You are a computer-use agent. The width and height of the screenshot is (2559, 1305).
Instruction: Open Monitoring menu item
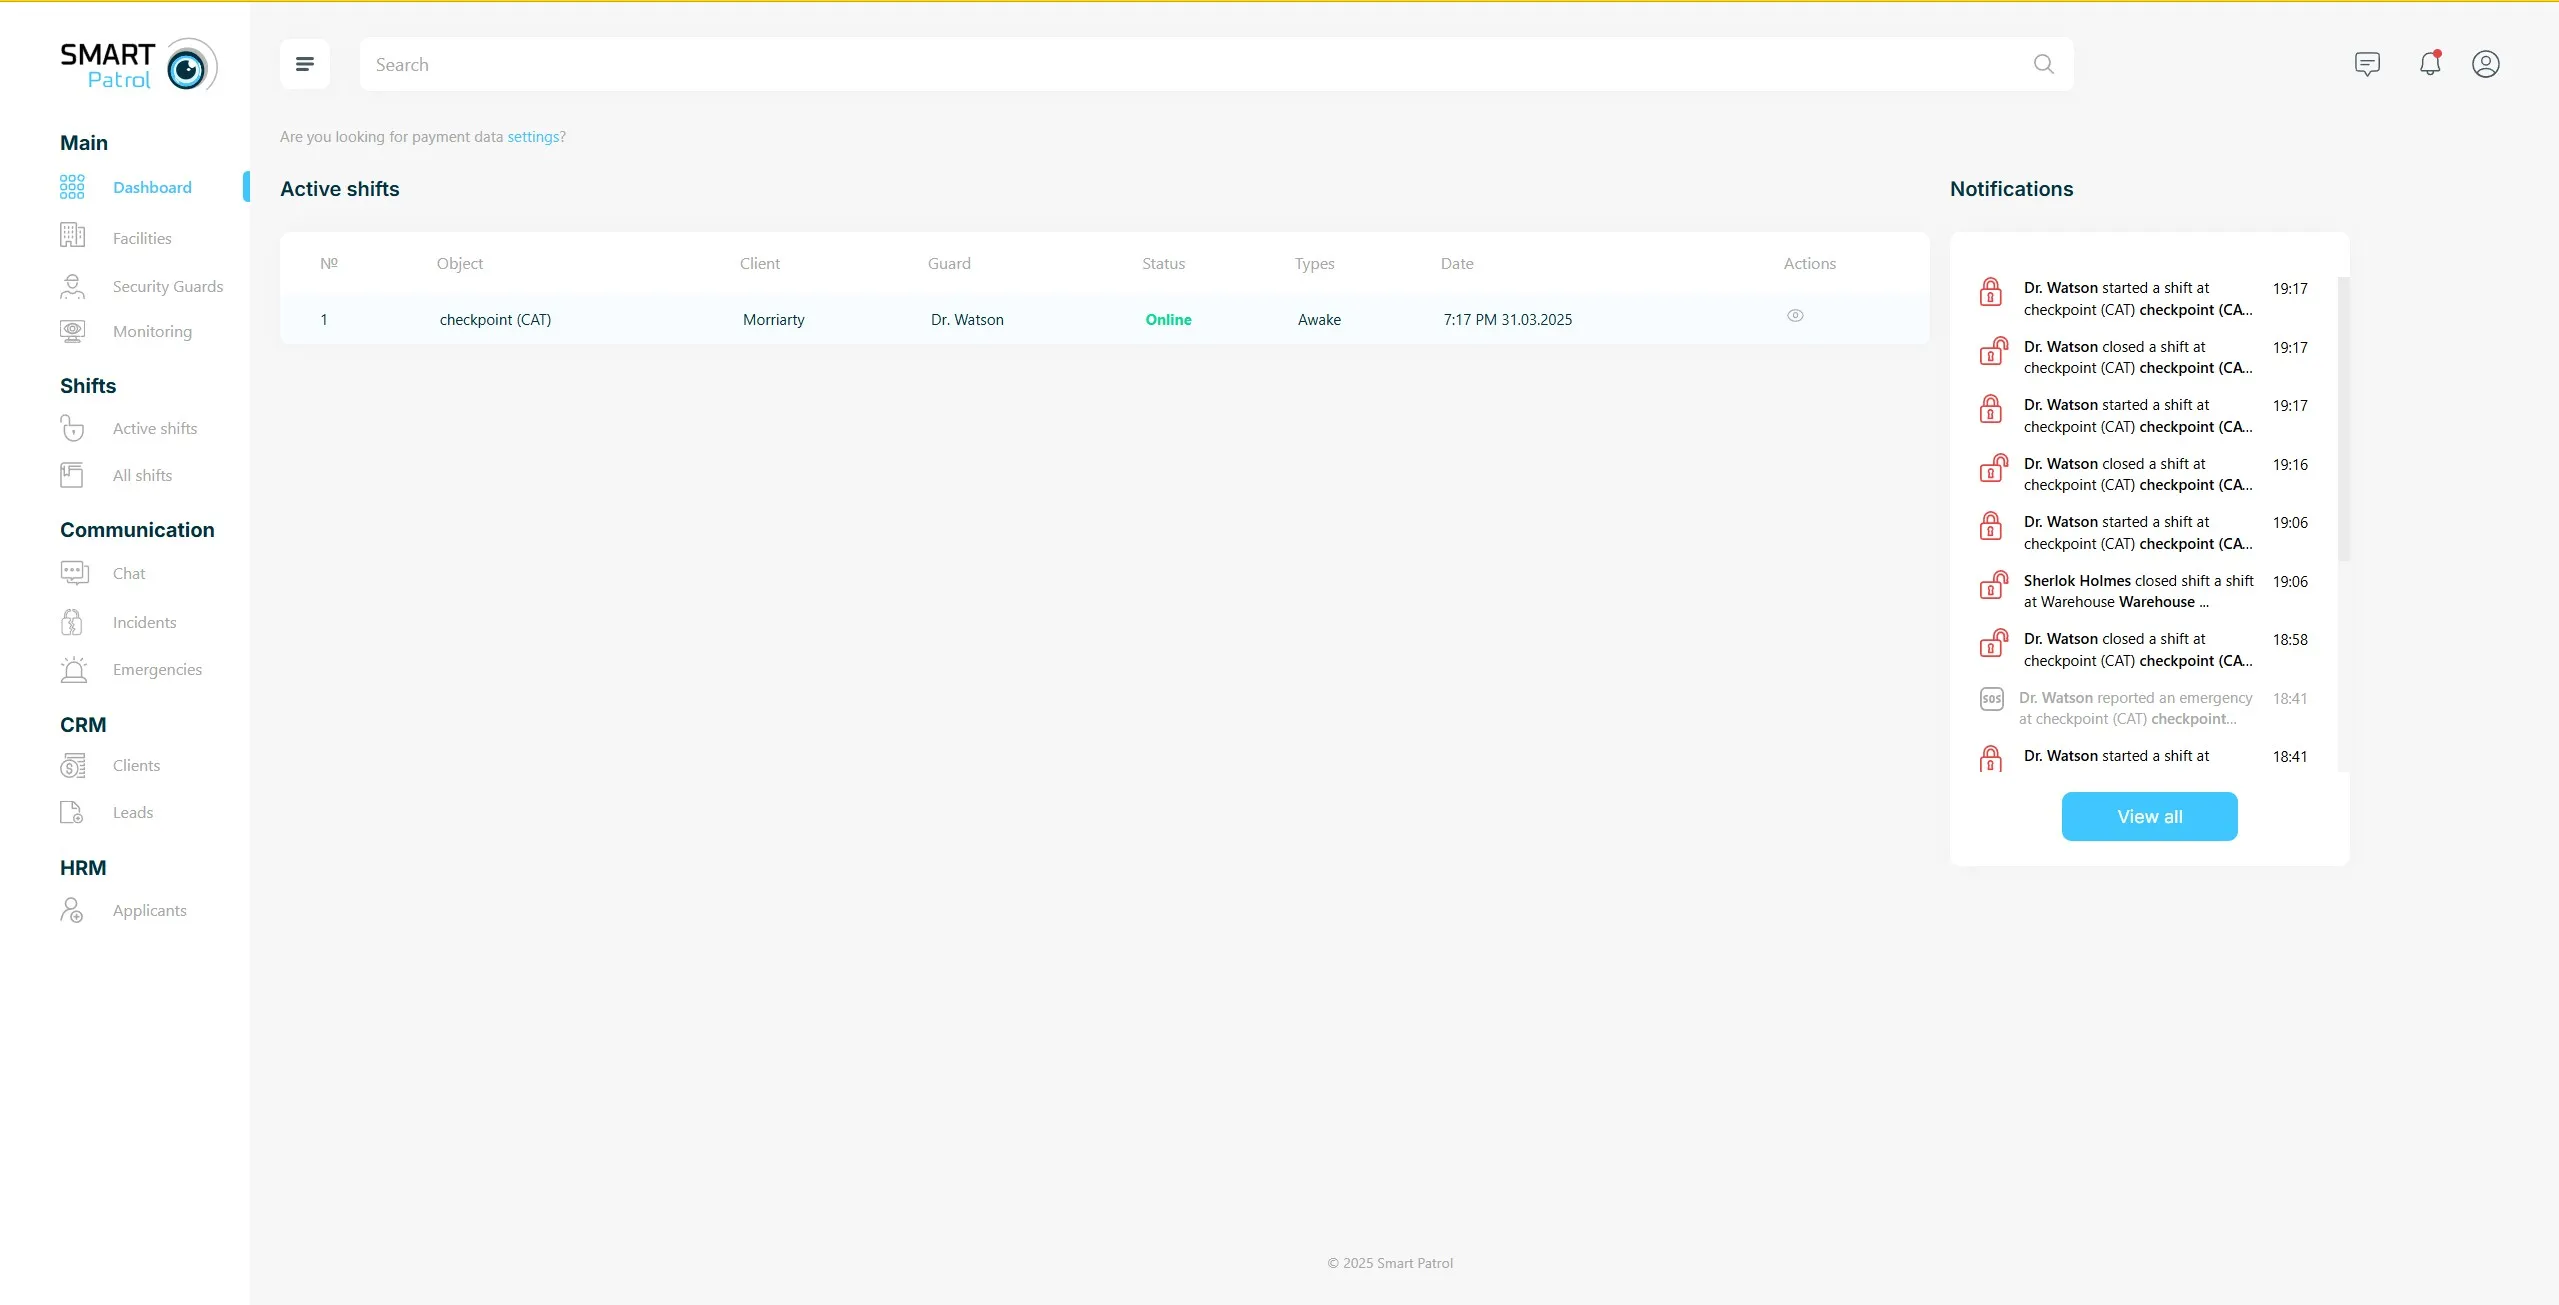[152, 331]
